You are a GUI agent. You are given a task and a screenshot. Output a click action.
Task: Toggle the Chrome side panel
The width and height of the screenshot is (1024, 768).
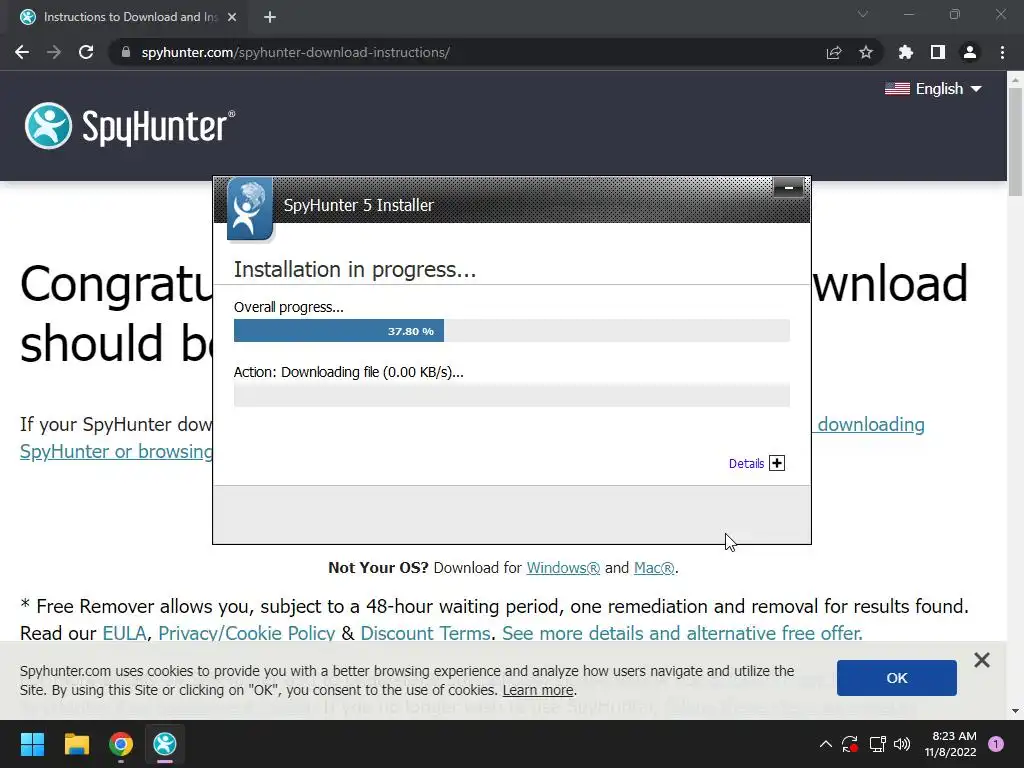pos(938,52)
